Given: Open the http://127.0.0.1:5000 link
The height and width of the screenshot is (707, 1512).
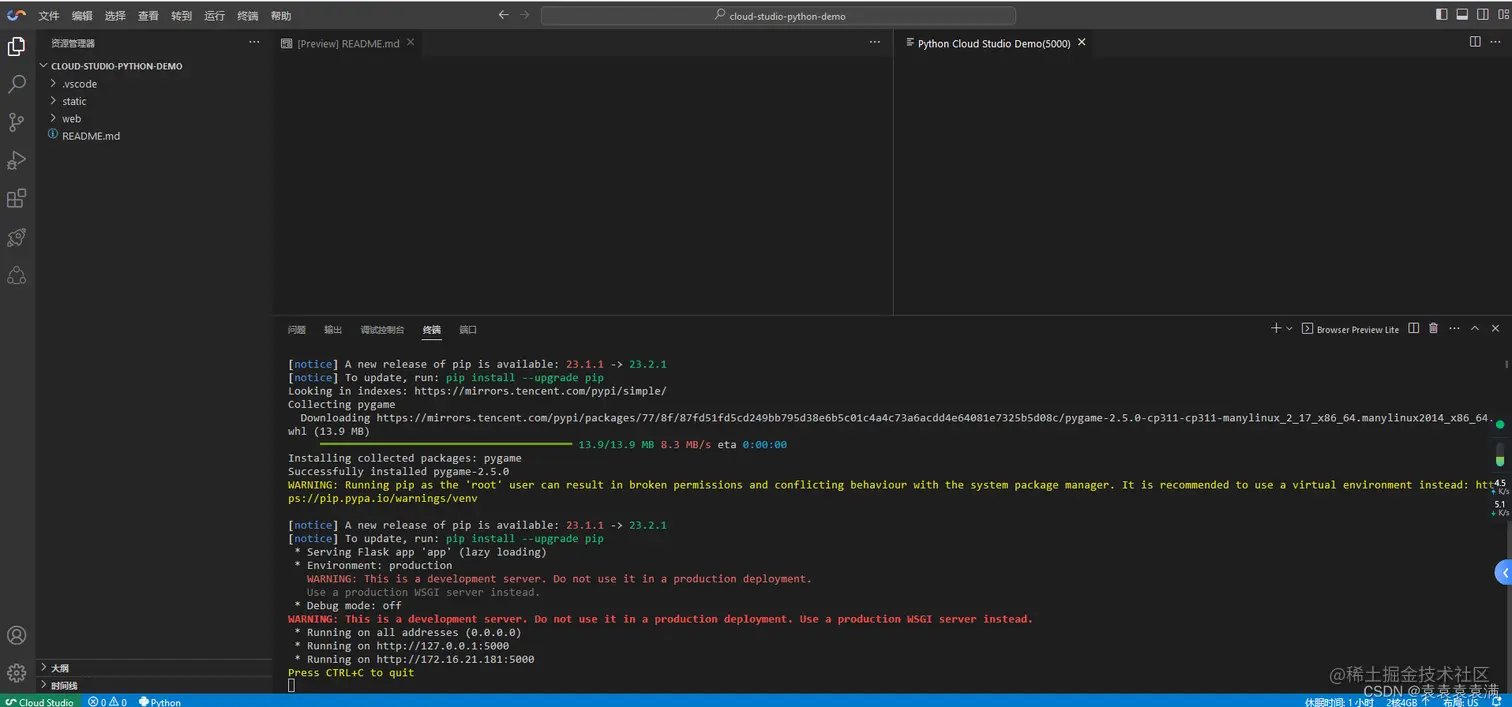Looking at the screenshot, I should [442, 646].
